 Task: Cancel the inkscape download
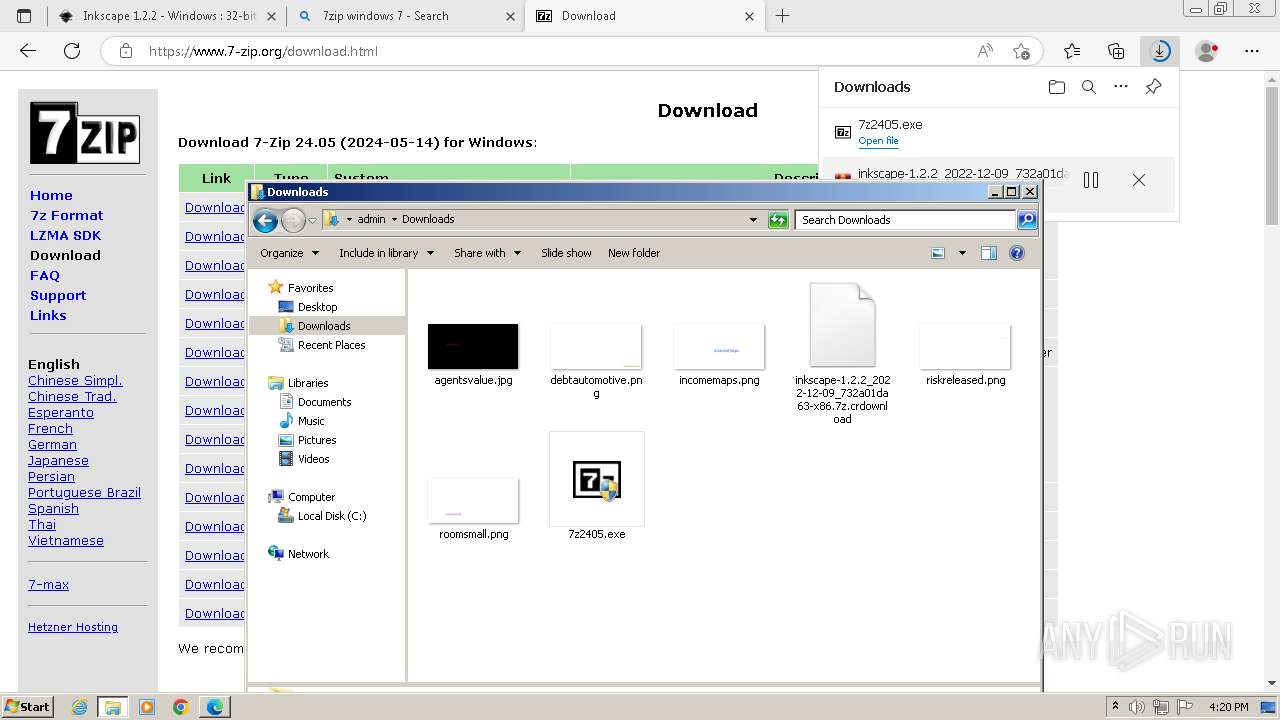click(1139, 180)
